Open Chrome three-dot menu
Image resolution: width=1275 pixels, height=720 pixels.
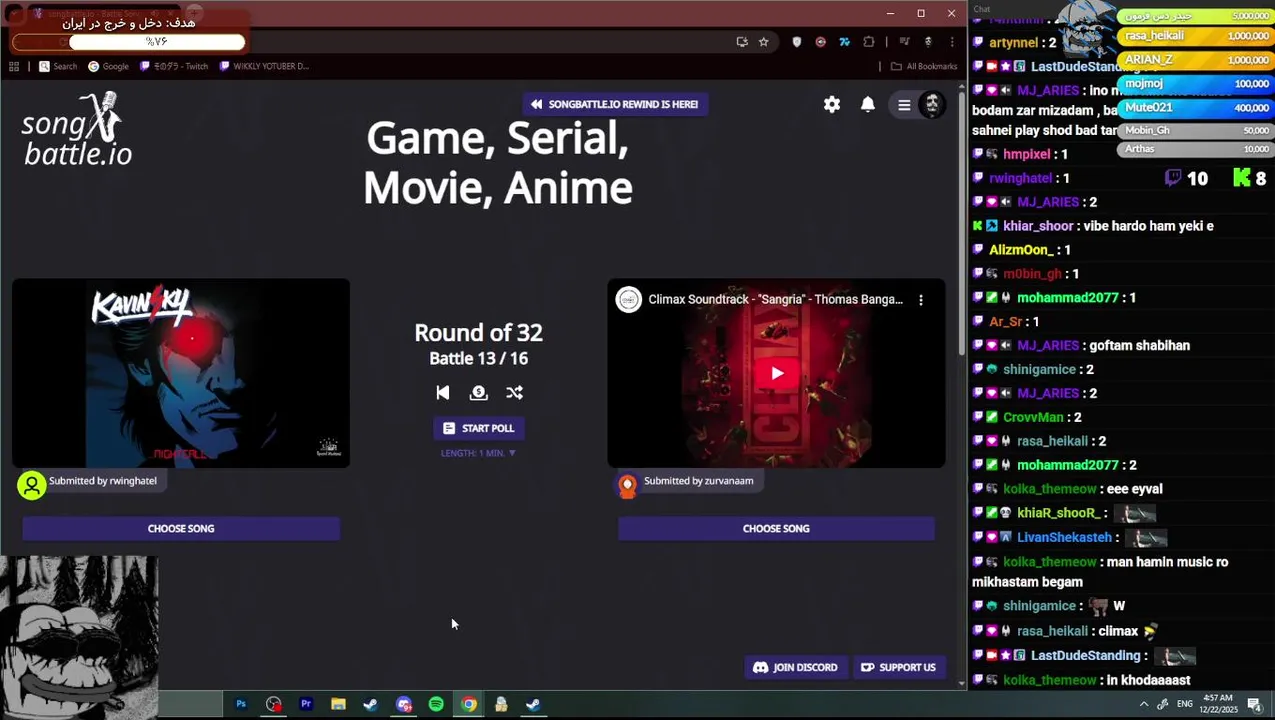coord(951,42)
